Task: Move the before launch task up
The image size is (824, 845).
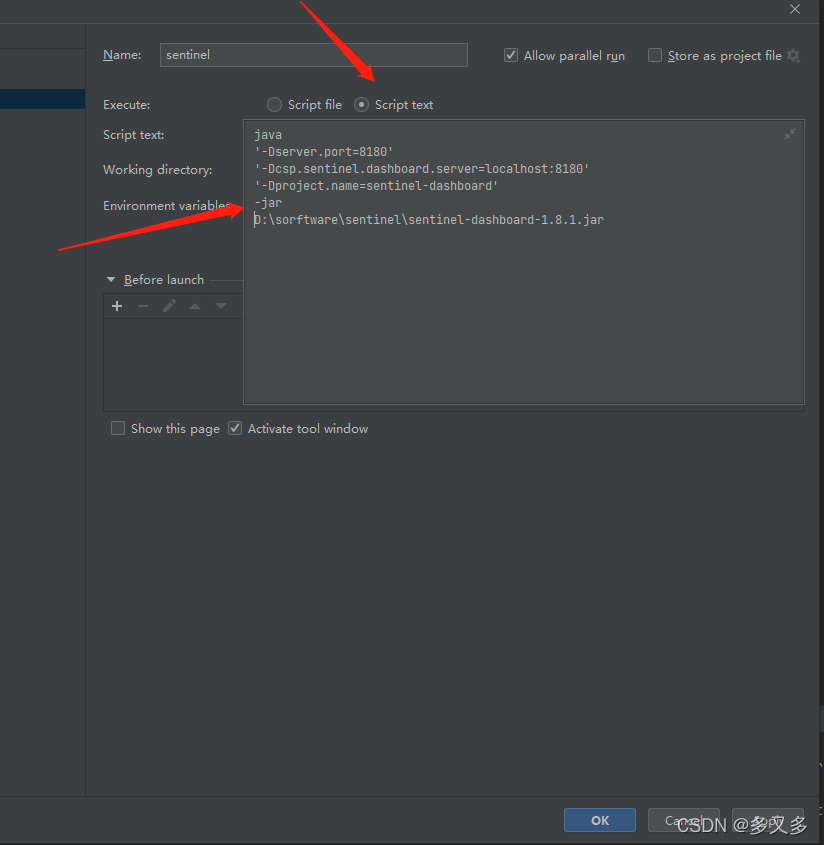Action: (195, 306)
